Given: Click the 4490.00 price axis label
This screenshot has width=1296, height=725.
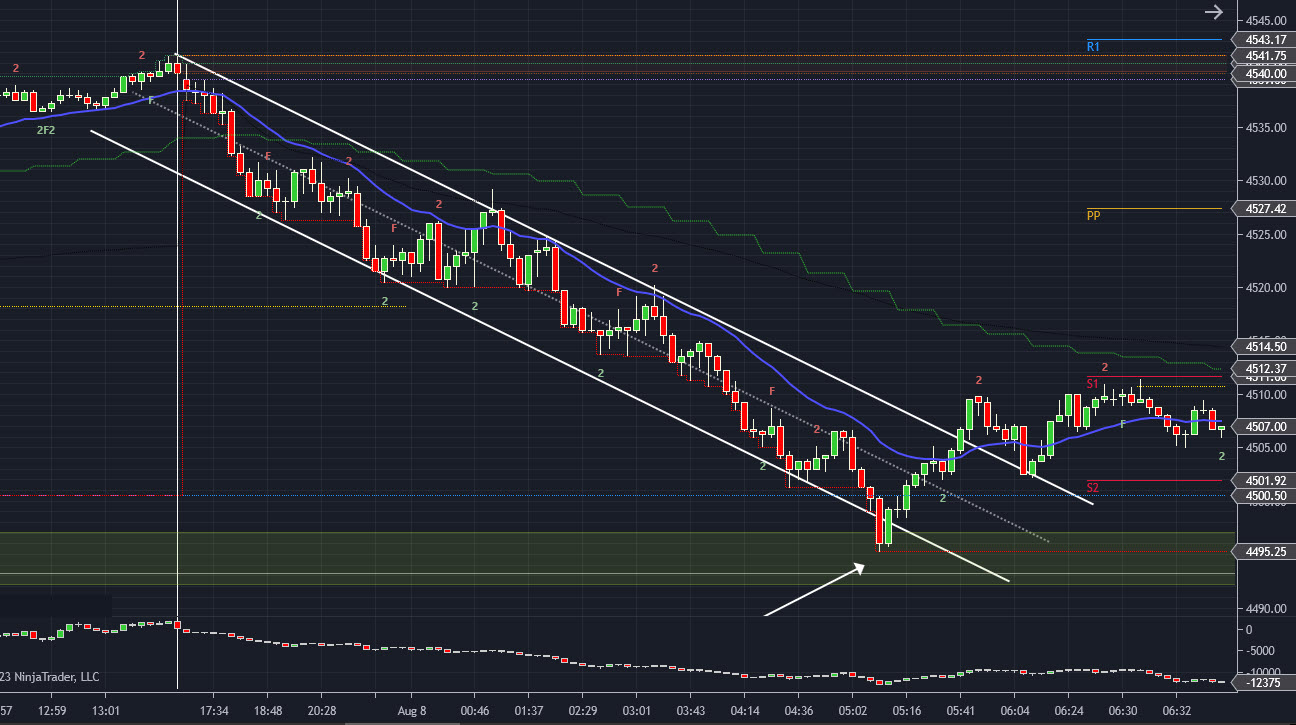Looking at the screenshot, I should (x=1265, y=608).
